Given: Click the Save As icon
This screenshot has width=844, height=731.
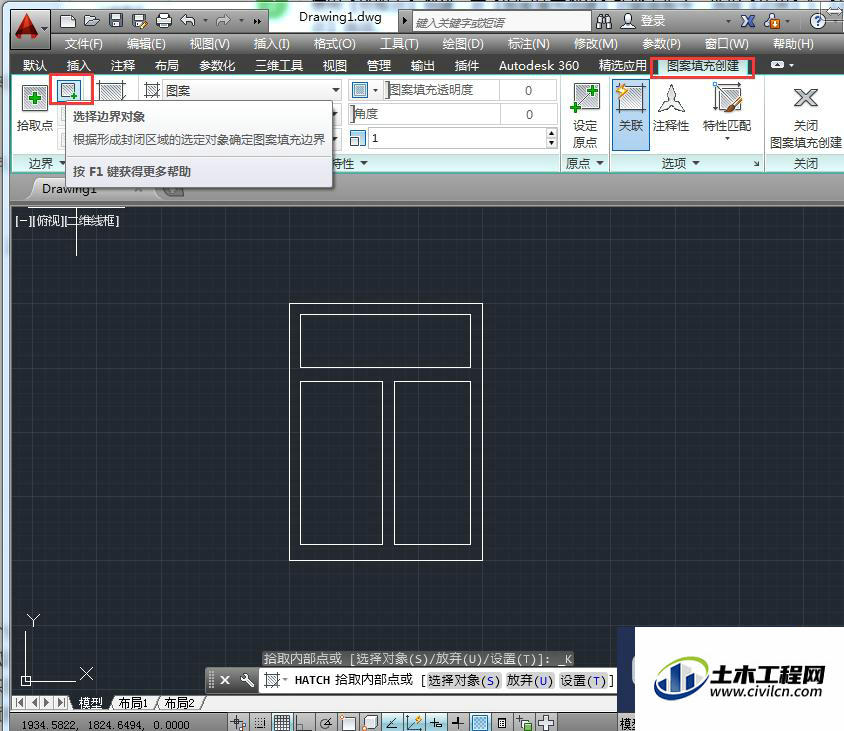Looking at the screenshot, I should [x=140, y=21].
